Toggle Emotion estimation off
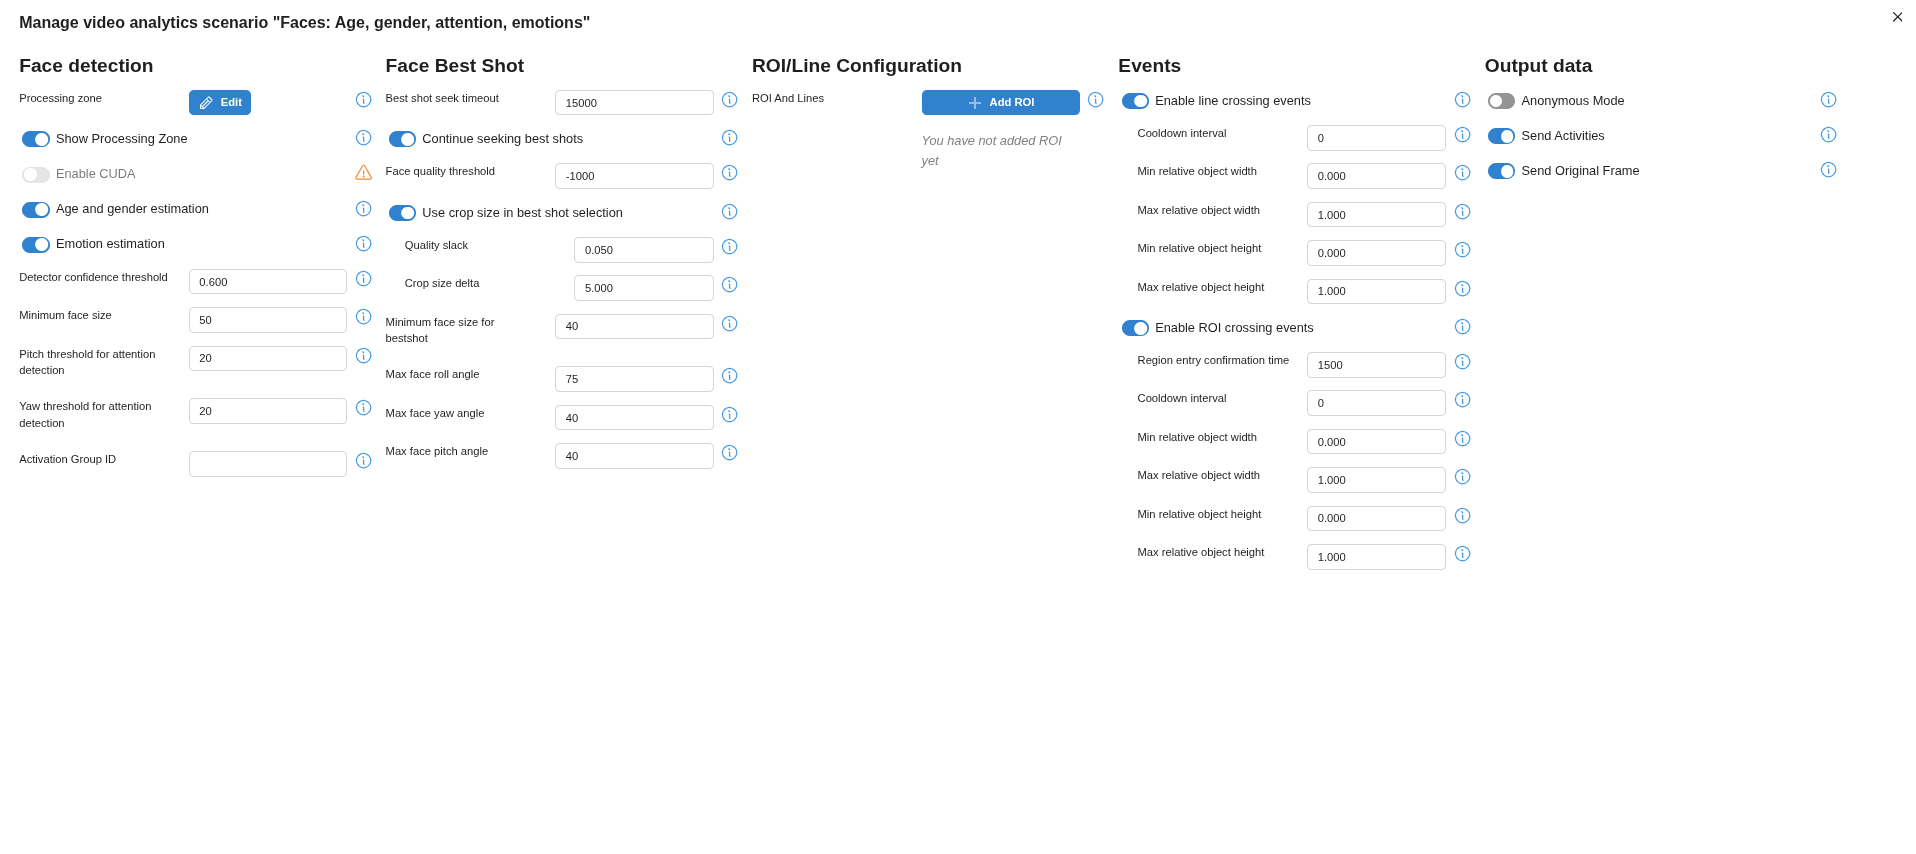 pos(36,245)
